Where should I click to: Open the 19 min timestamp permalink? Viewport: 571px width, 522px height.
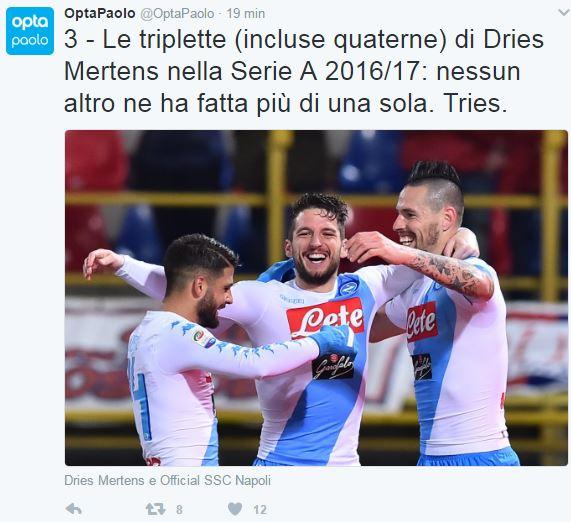coord(246,14)
